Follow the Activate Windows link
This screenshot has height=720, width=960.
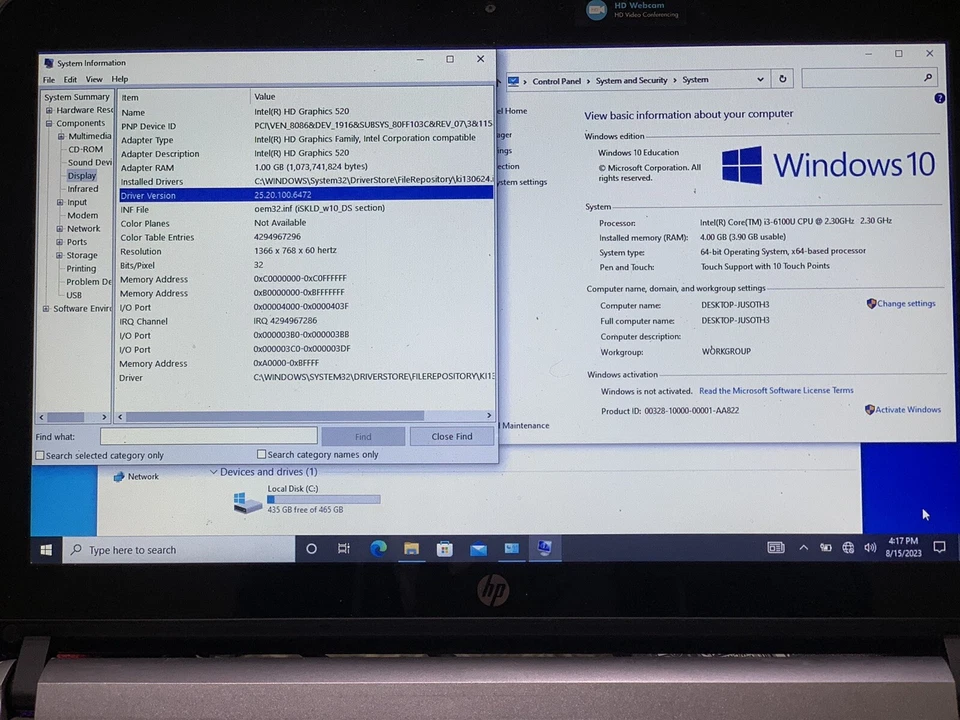[908, 409]
